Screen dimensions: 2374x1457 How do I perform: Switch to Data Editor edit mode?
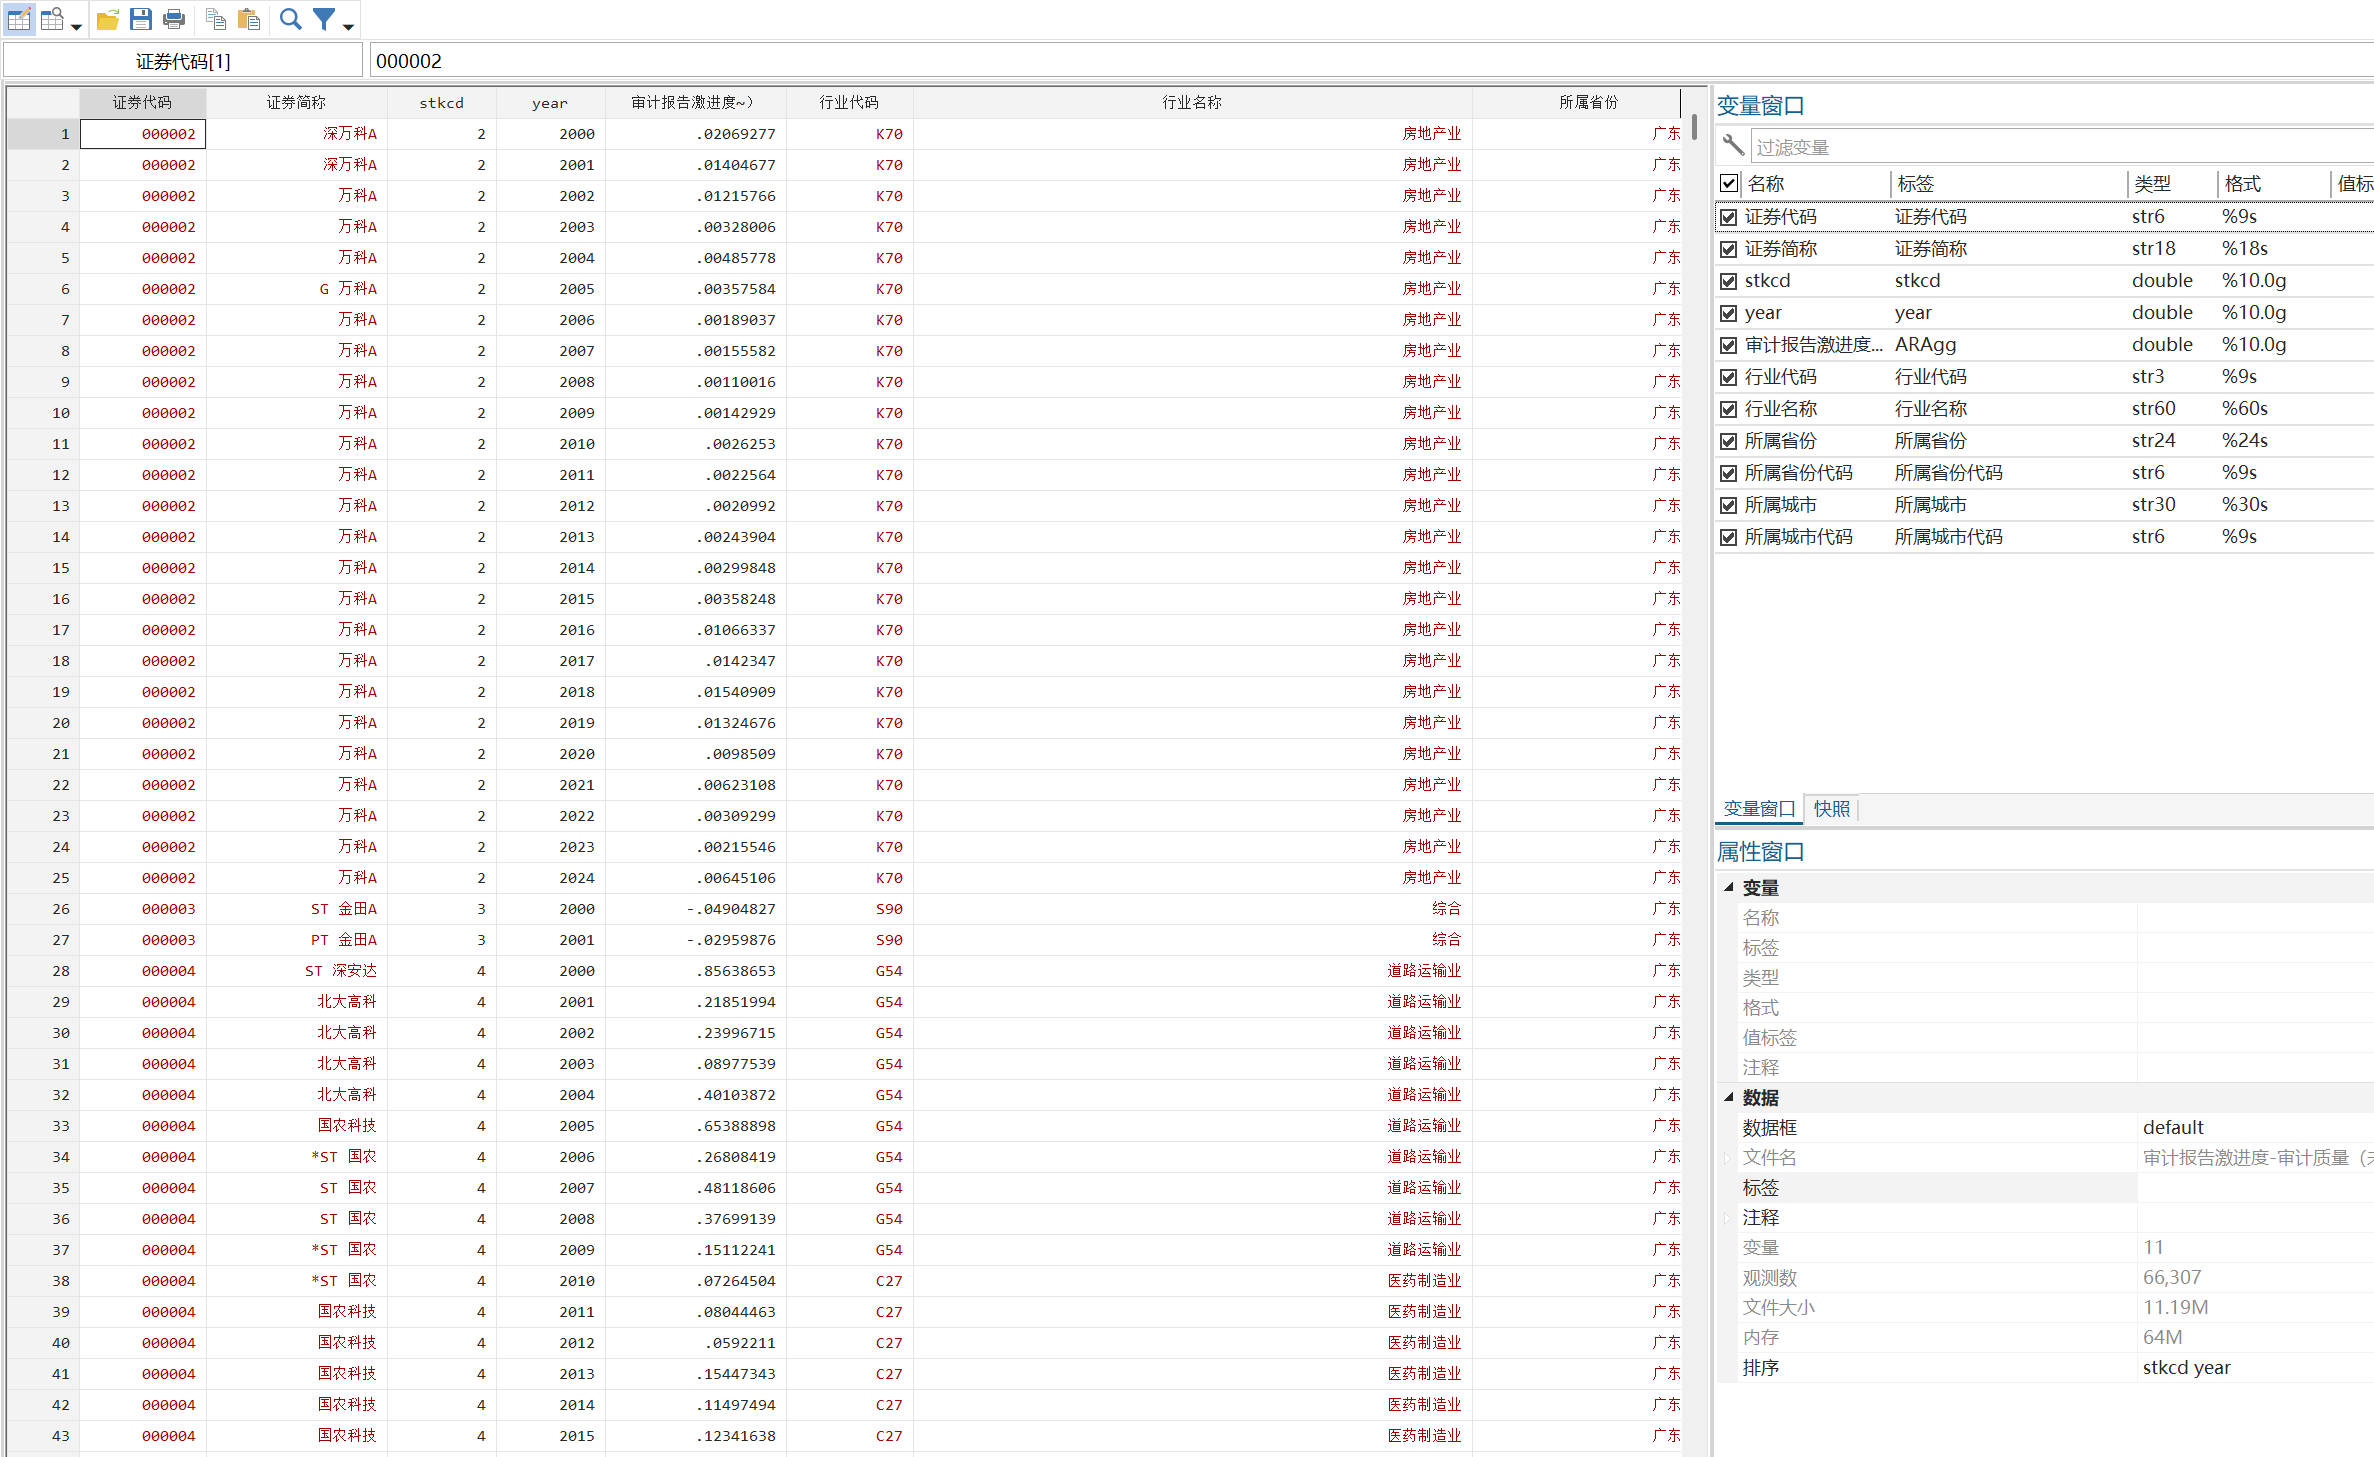(x=19, y=19)
